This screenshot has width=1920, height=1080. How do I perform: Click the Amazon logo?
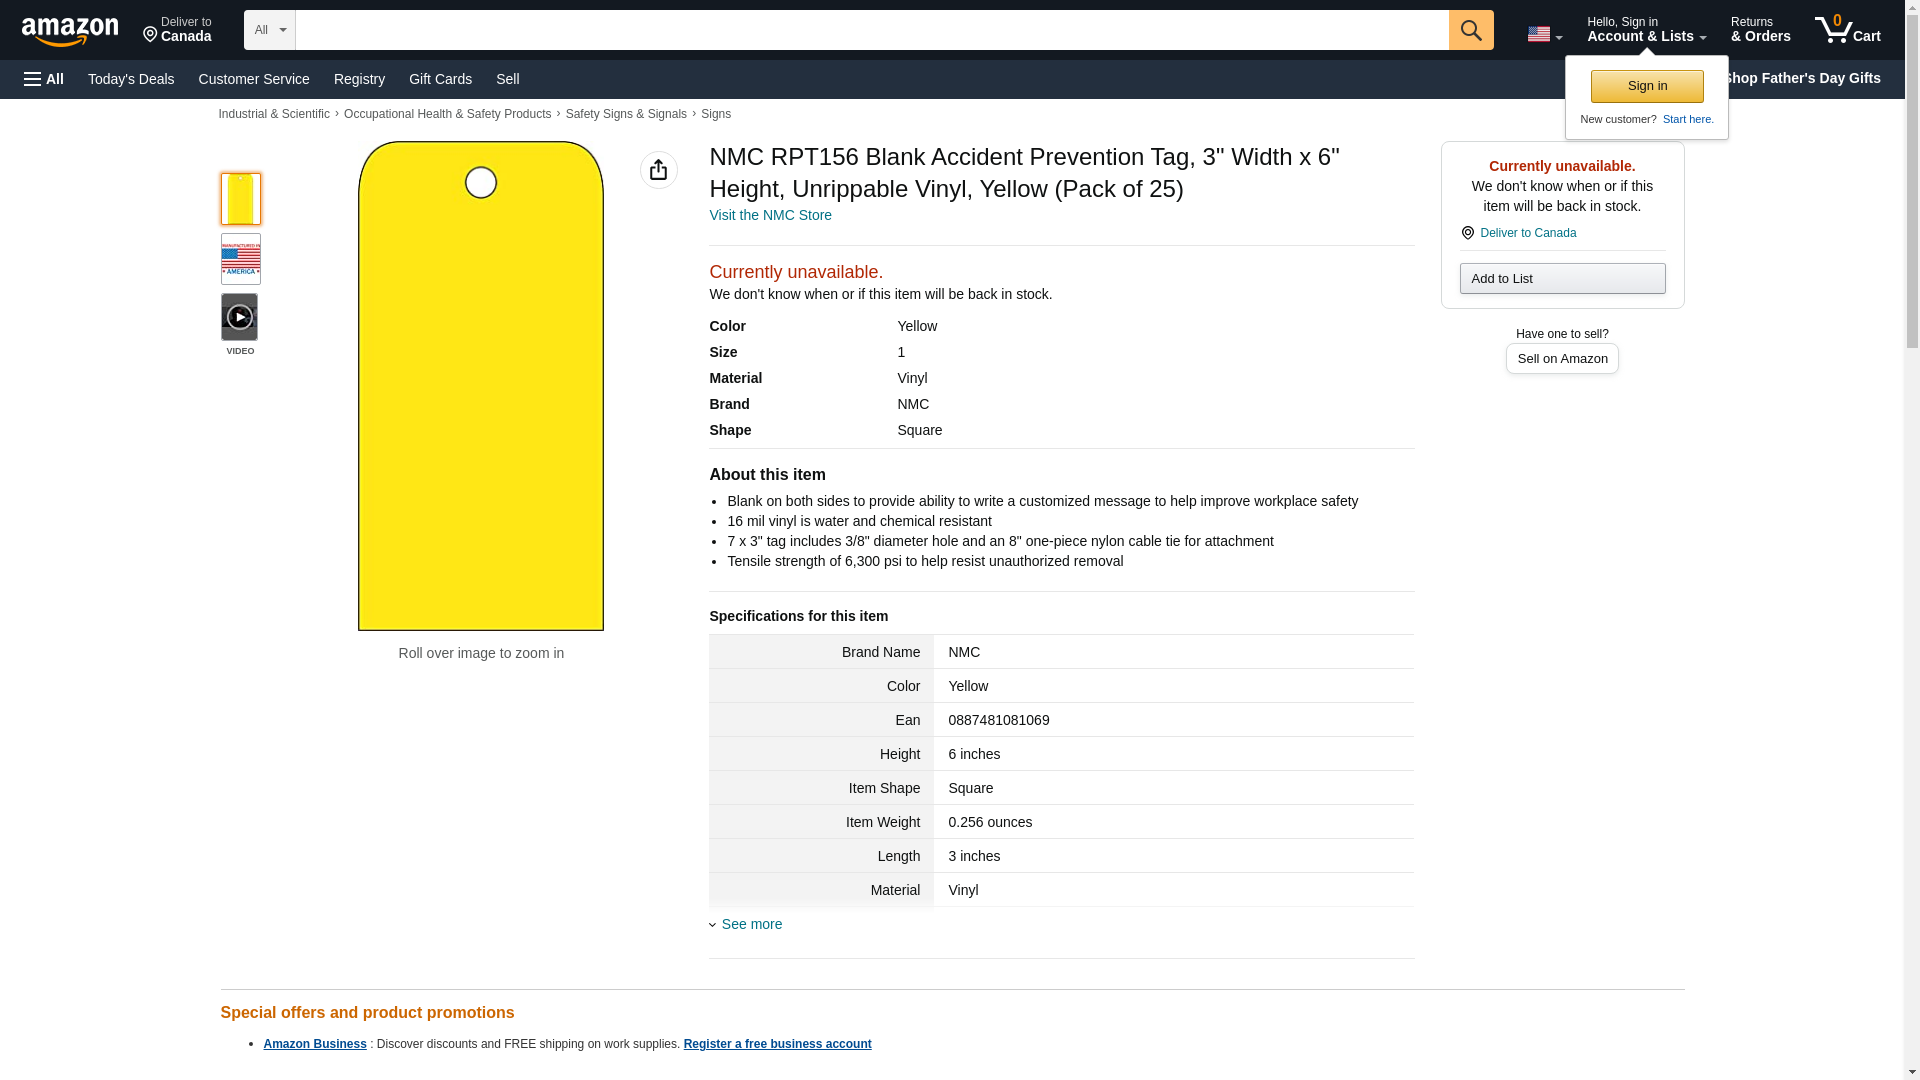pyautogui.click(x=70, y=31)
